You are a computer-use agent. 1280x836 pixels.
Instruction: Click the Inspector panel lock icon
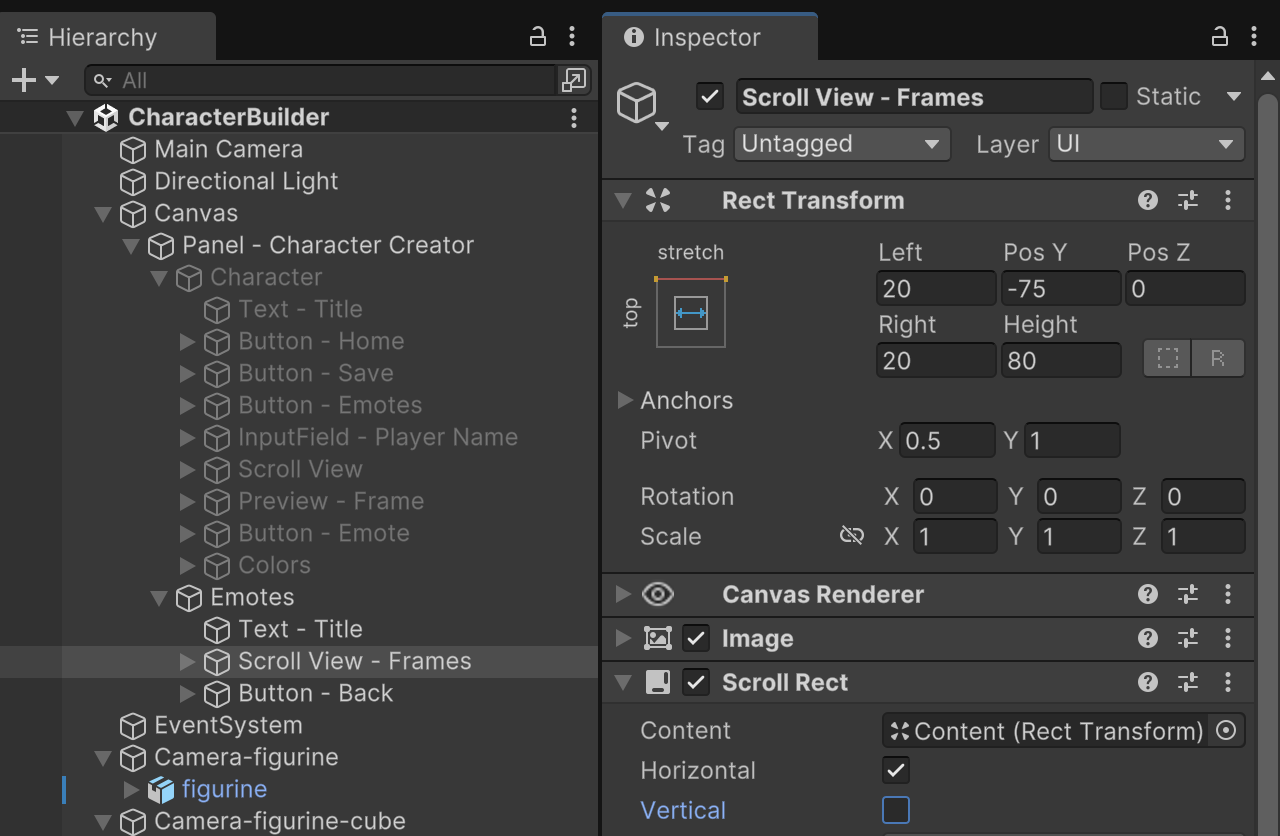click(1219, 37)
